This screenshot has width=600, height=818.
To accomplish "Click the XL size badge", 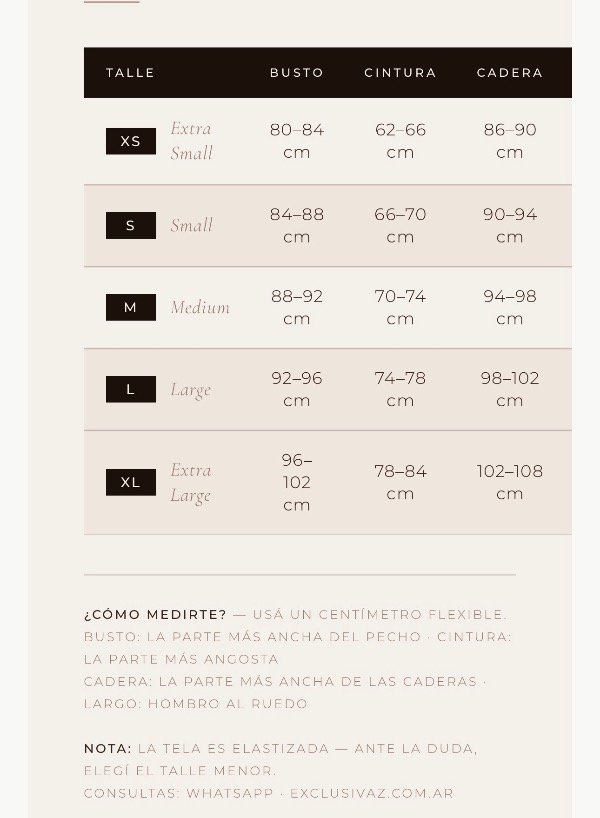I will click(130, 482).
